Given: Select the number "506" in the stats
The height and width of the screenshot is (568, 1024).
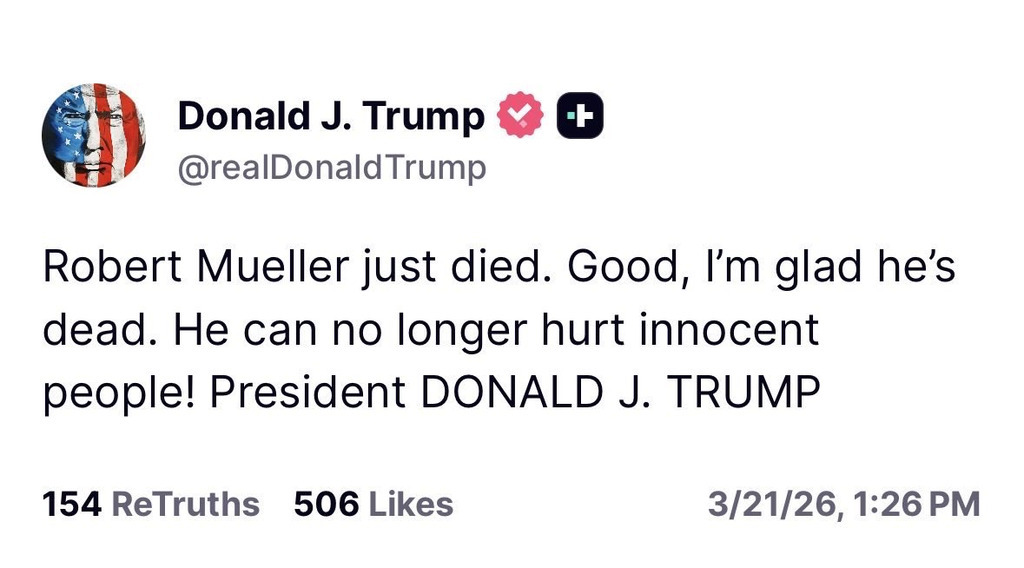Looking at the screenshot, I should click(x=326, y=504).
